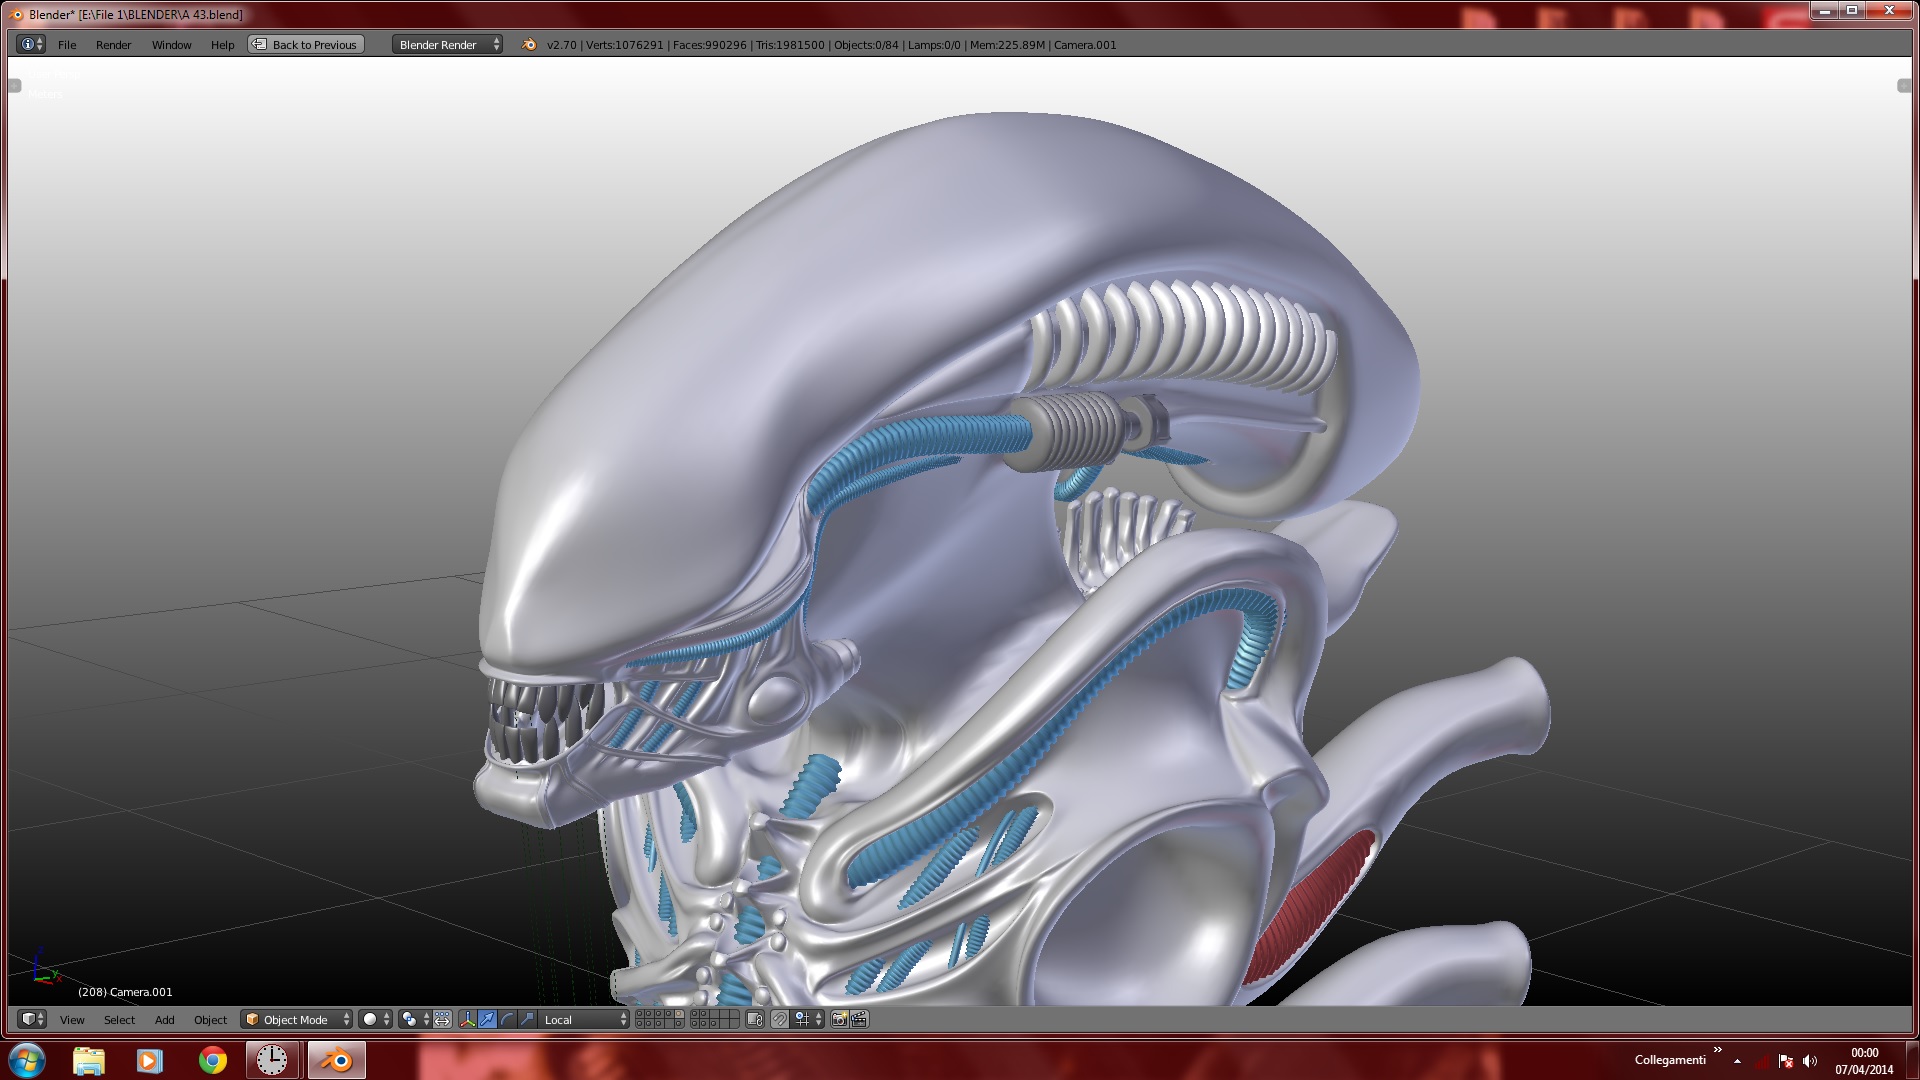Screen dimensions: 1920x1080
Task: Open the Blender Render engine dropdown
Action: tap(447, 44)
